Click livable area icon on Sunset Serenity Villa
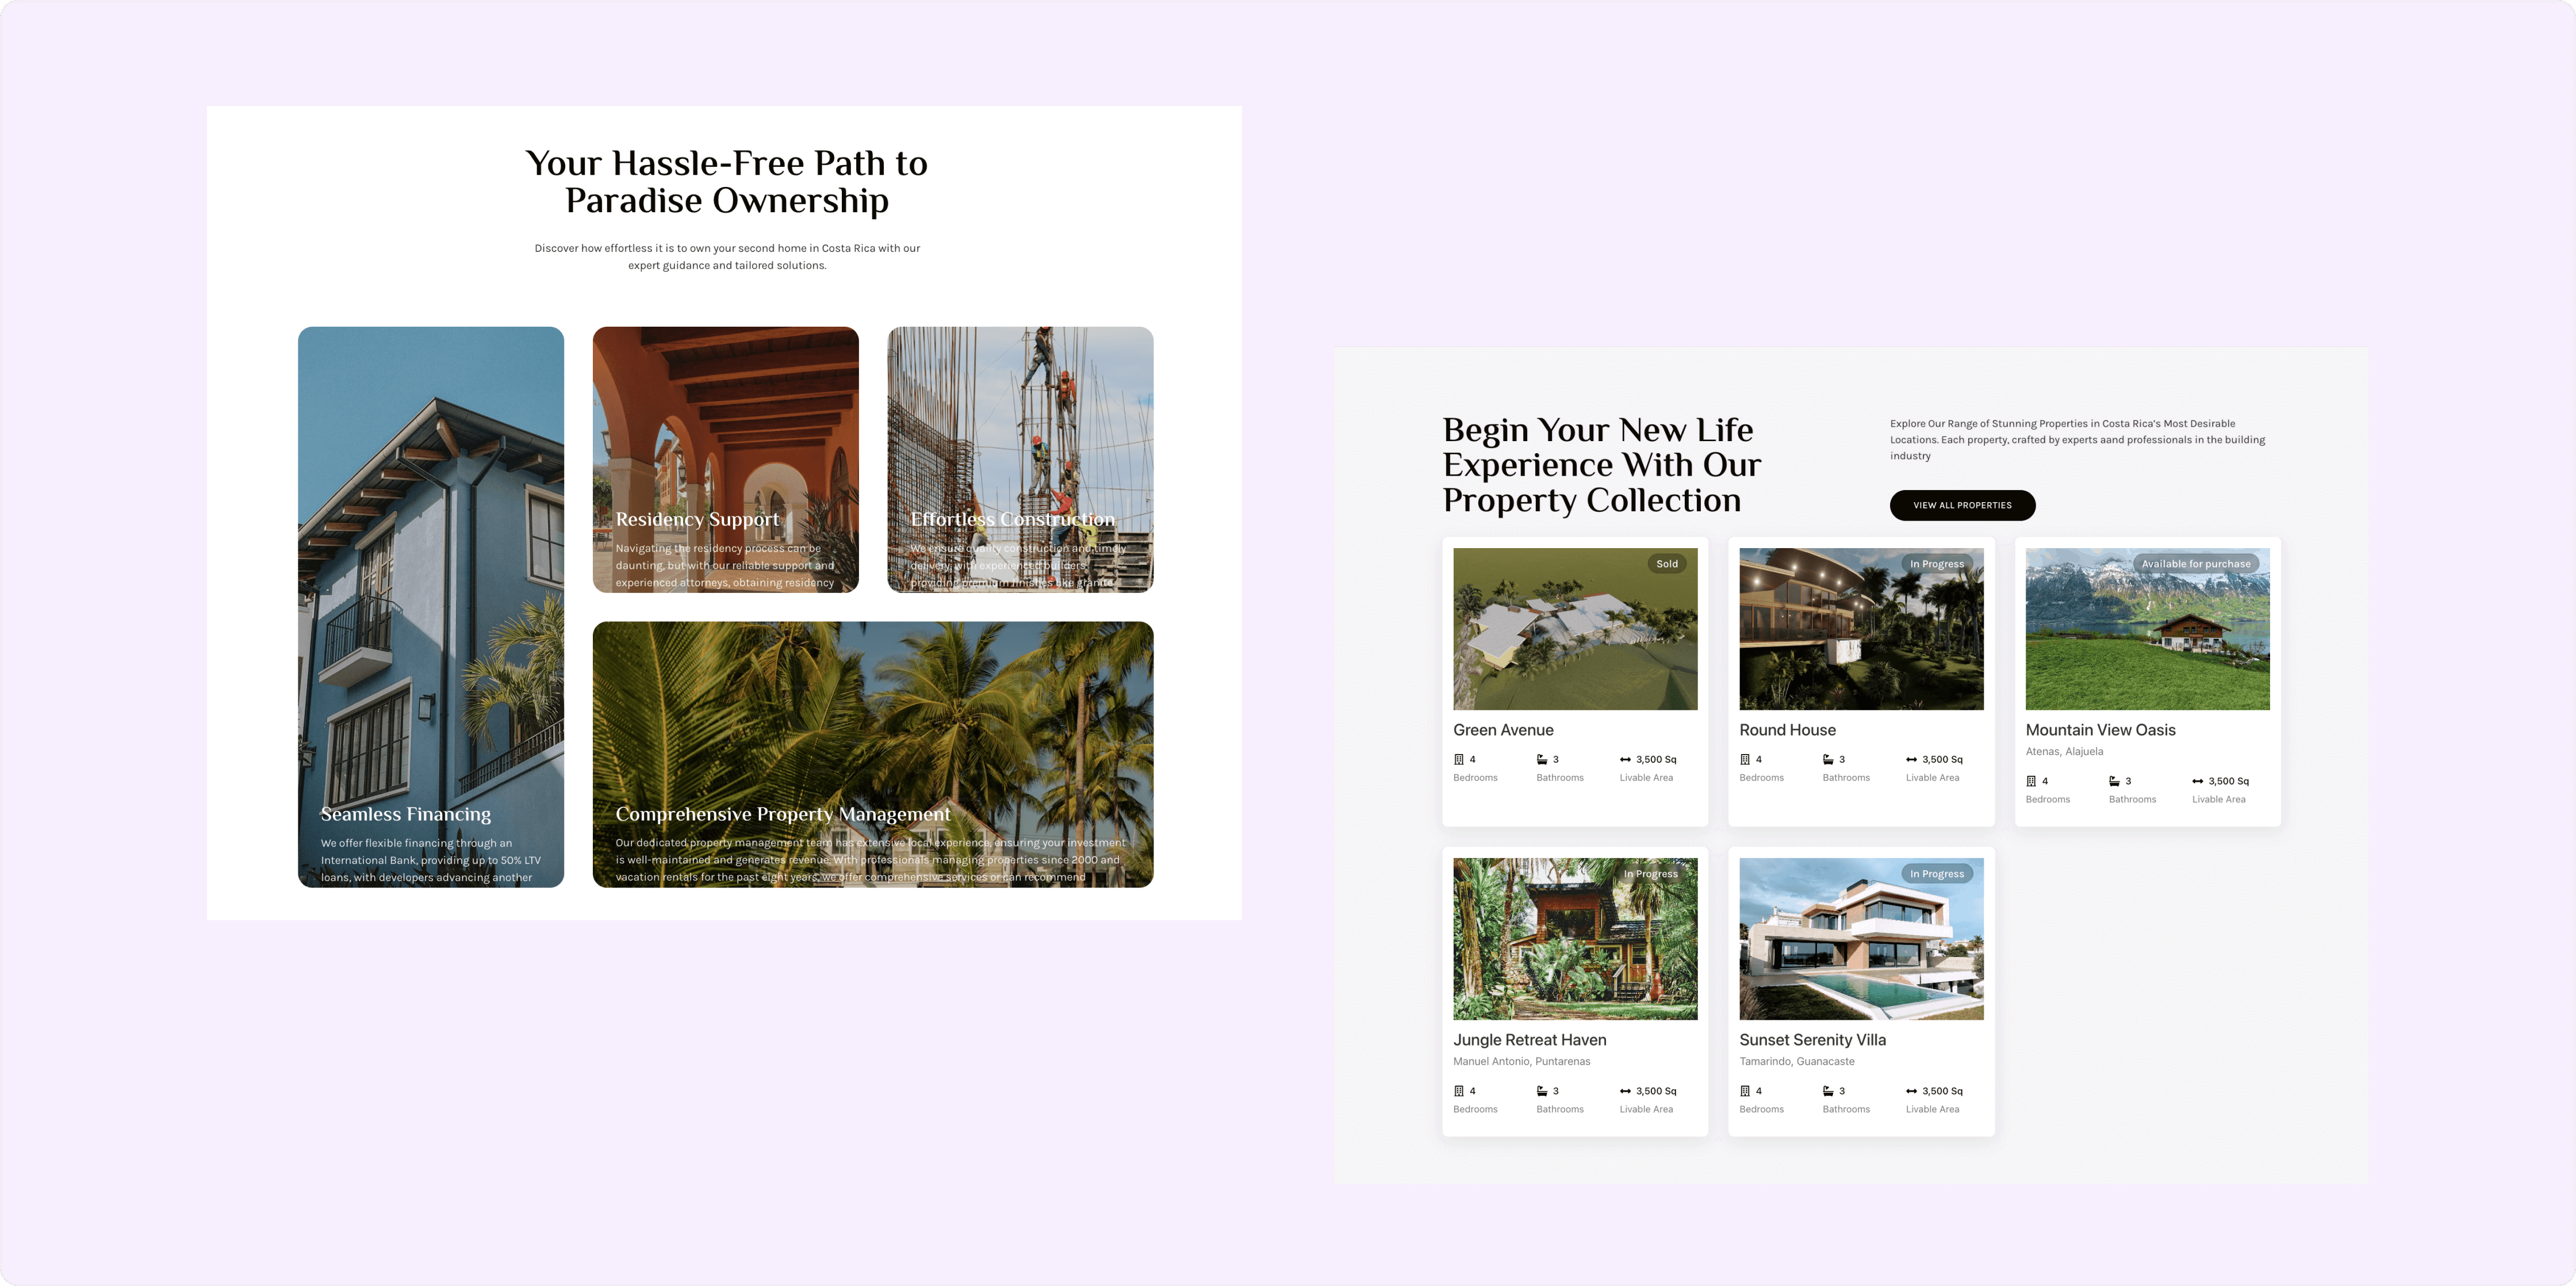 click(x=1911, y=1091)
